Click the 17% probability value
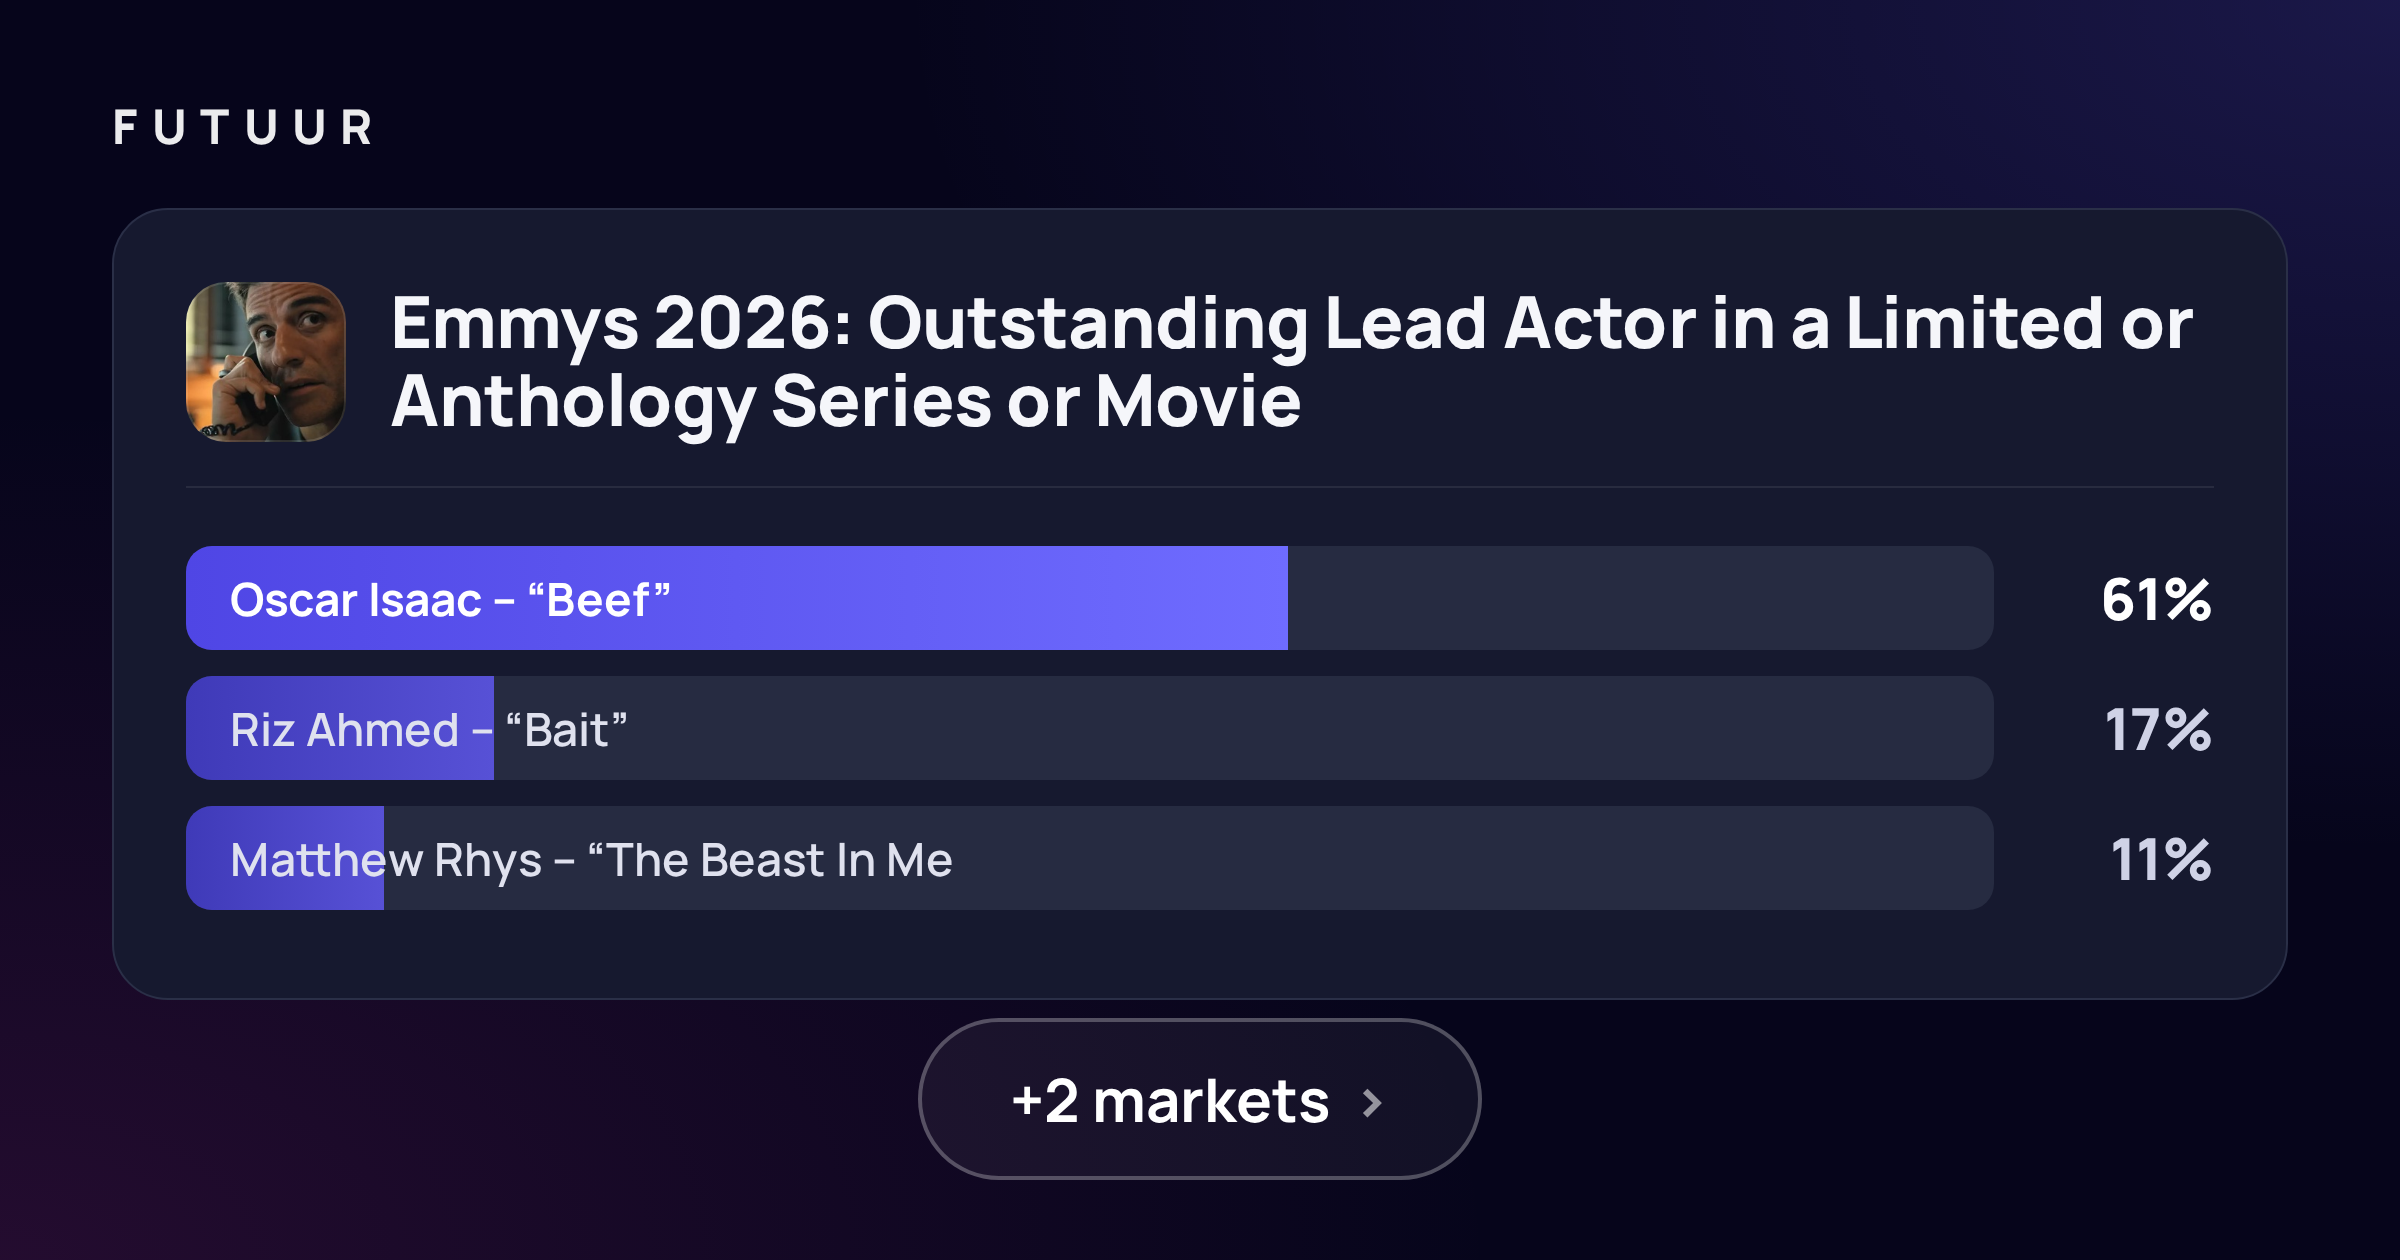Viewport: 2400px width, 1260px height. (2158, 730)
